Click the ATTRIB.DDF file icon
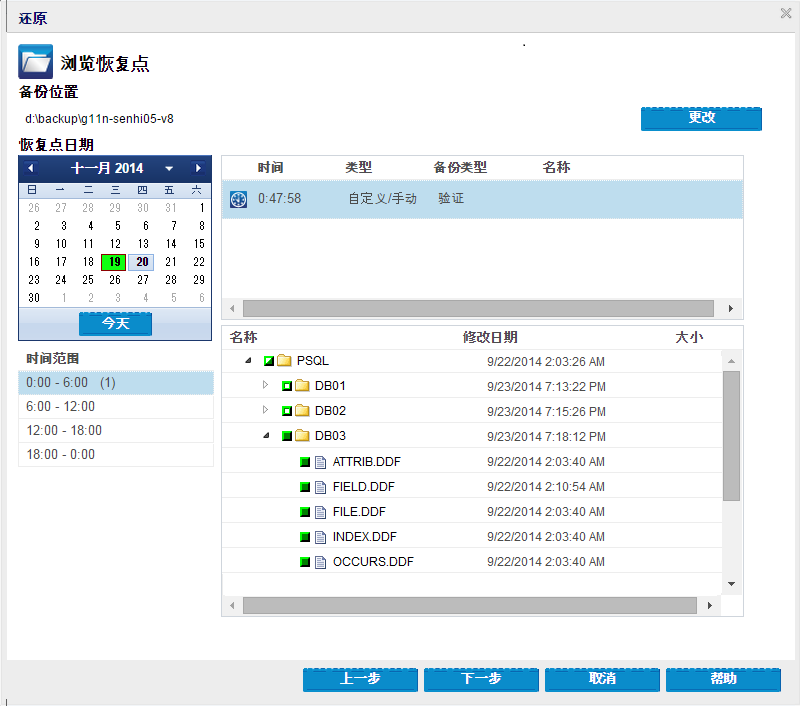800x706 pixels. pyautogui.click(x=321, y=462)
